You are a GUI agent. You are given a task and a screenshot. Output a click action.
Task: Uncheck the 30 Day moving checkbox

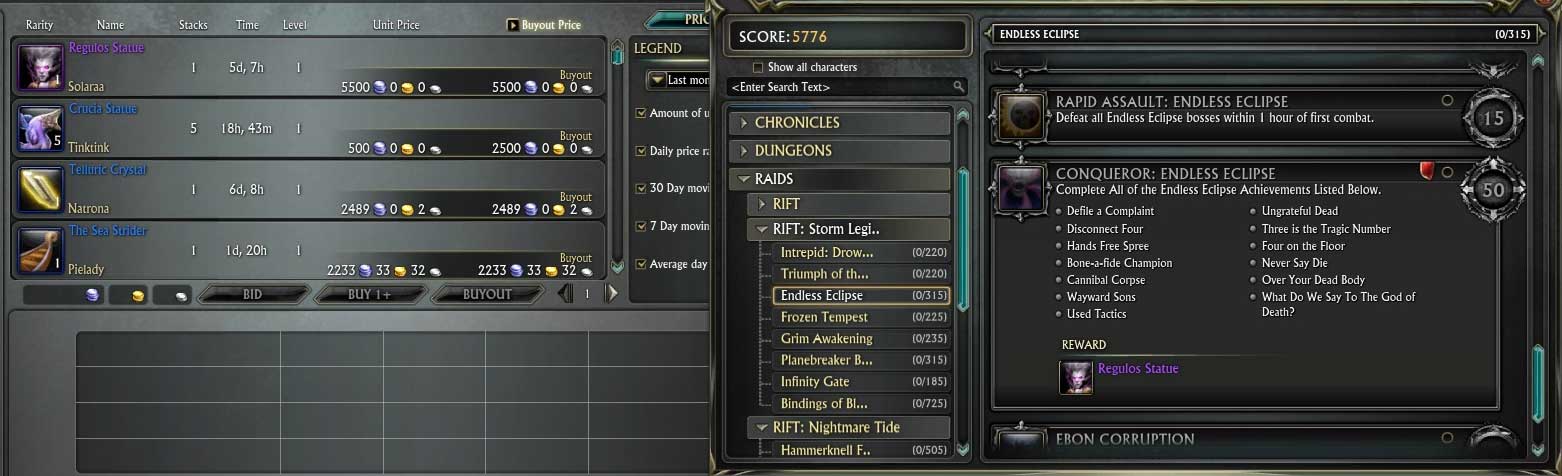click(641, 188)
